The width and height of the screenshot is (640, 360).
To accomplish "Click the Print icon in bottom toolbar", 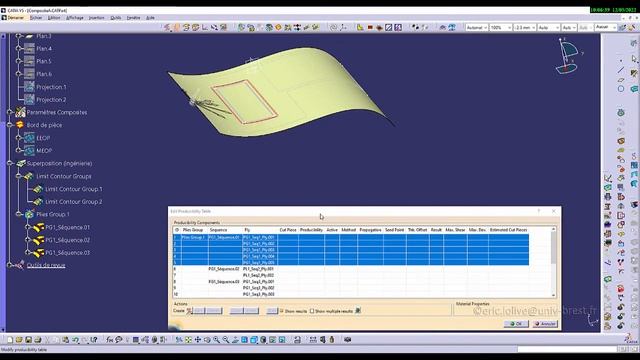I will (x=38, y=340).
